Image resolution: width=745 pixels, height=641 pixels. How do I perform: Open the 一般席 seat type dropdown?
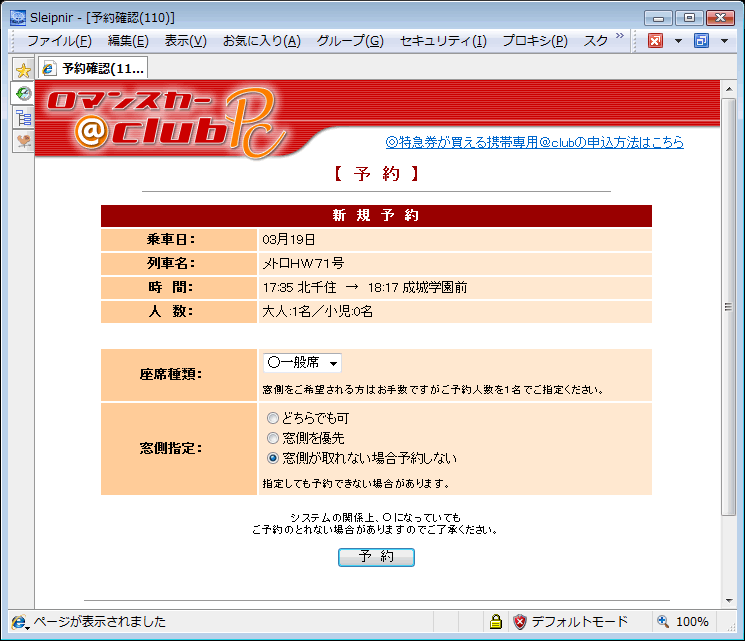tap(302, 363)
